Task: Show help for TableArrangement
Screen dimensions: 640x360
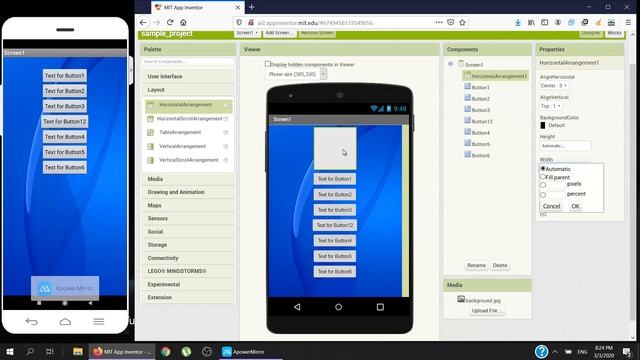Action: point(226,133)
